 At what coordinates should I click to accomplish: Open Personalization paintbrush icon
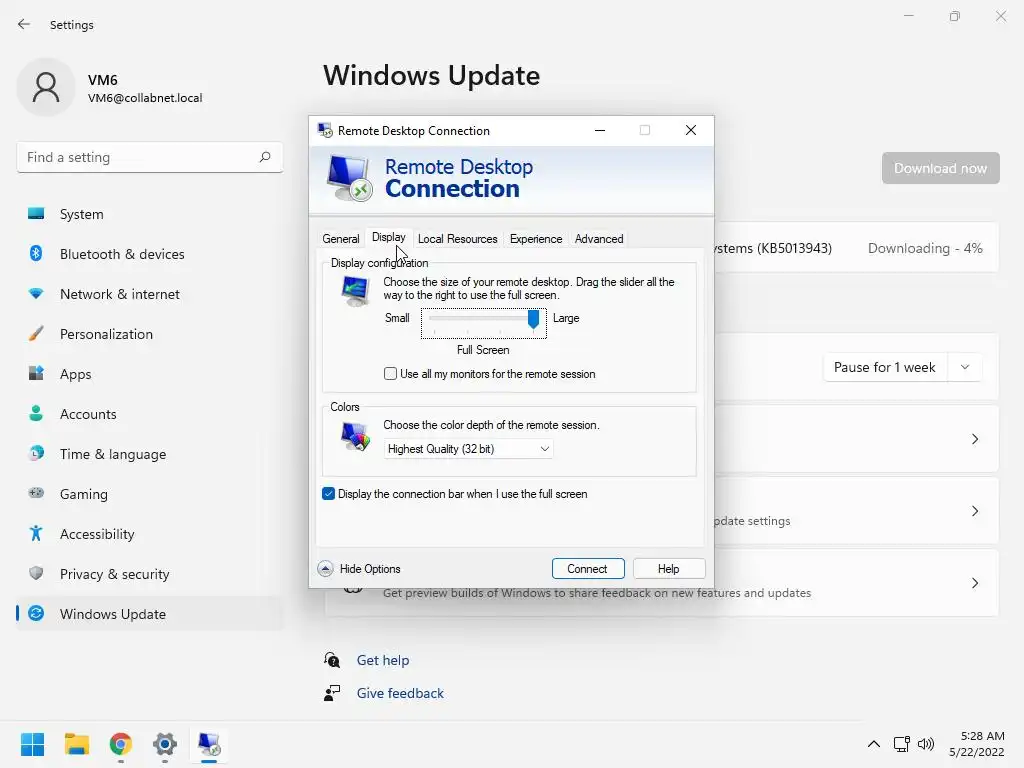point(36,334)
